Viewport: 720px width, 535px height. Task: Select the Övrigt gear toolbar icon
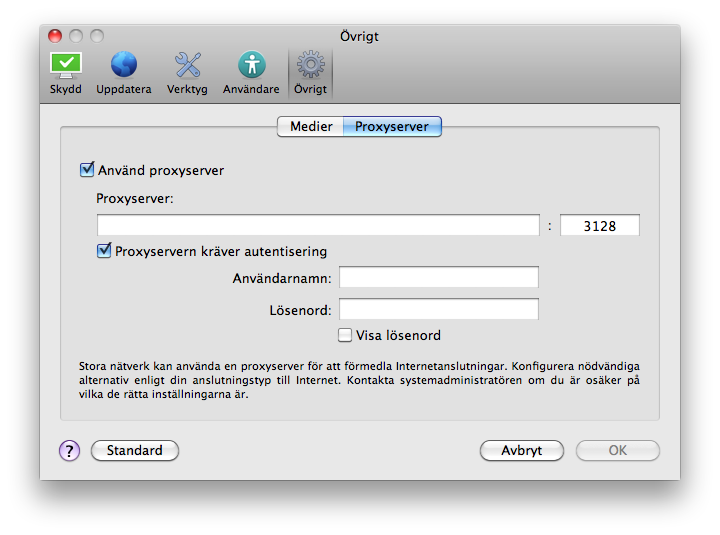coord(310,73)
